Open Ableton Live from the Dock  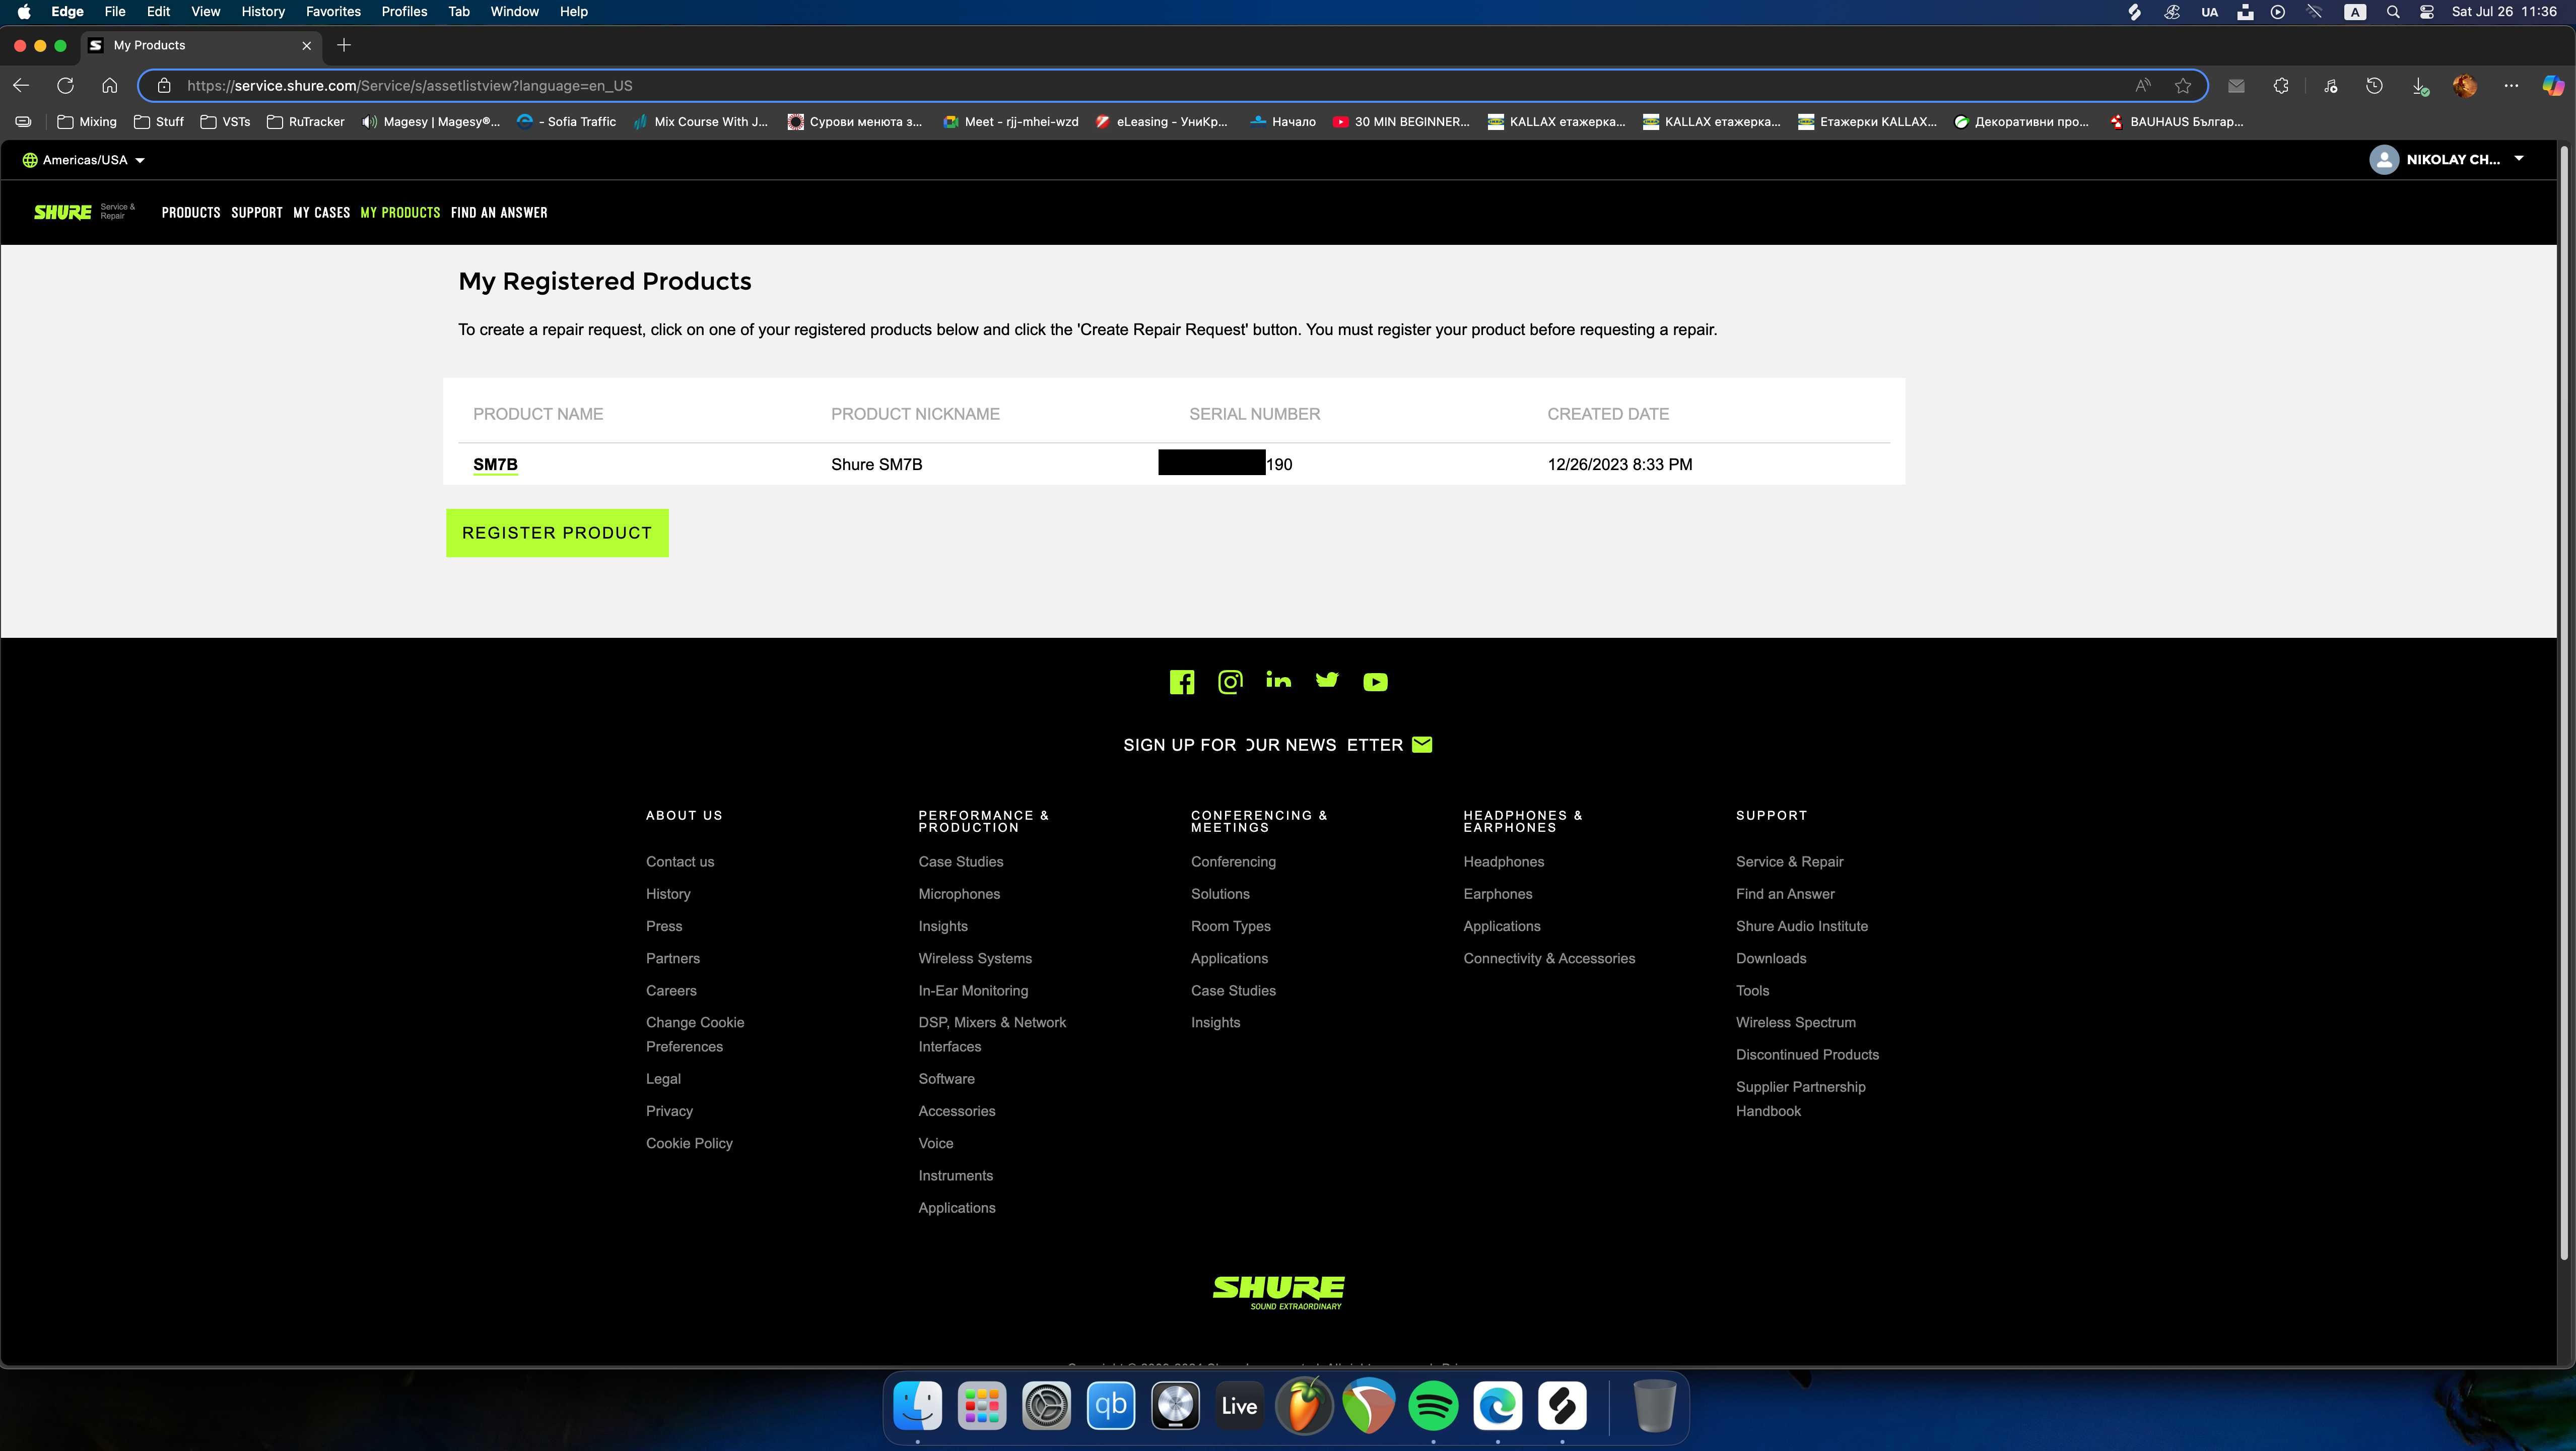(x=1239, y=1405)
